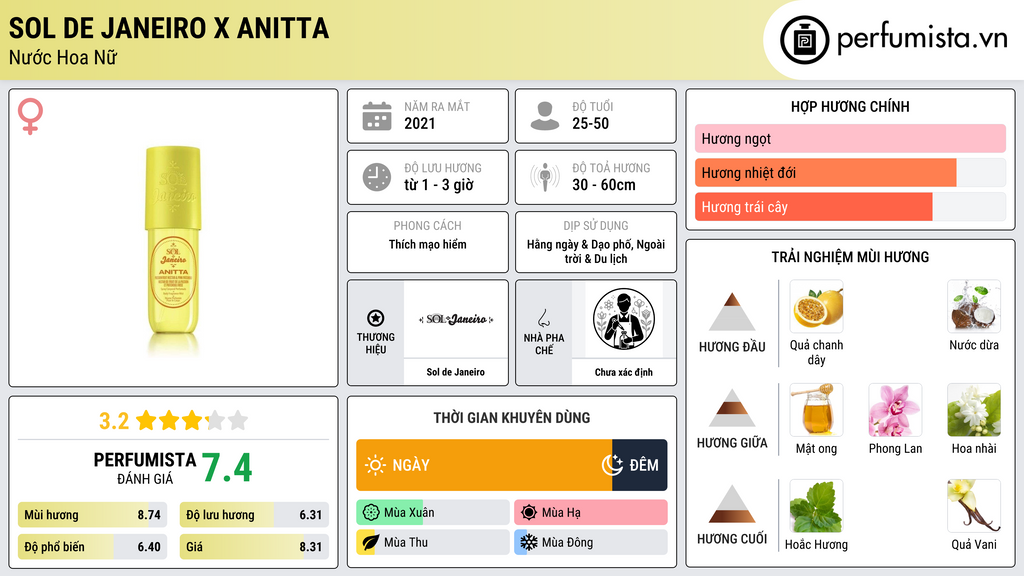Click the sillage icon beside Độ toả hương
Image resolution: width=1024 pixels, height=576 pixels.
[545, 177]
